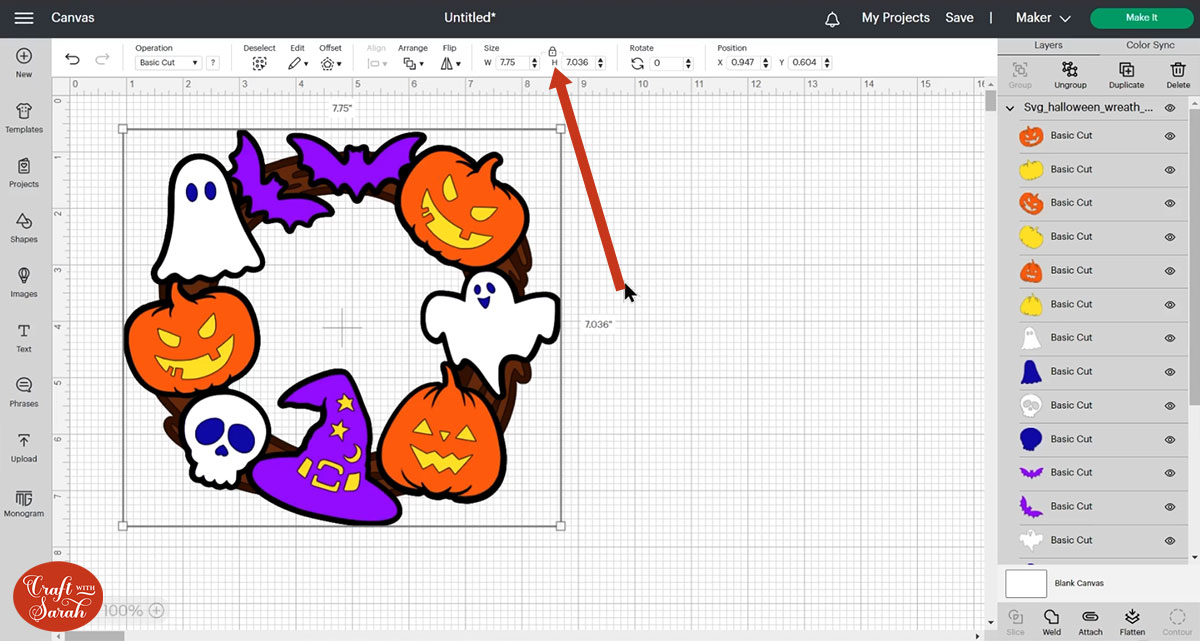
Task: Hide the dark blue ghost layer
Action: (x=1170, y=372)
